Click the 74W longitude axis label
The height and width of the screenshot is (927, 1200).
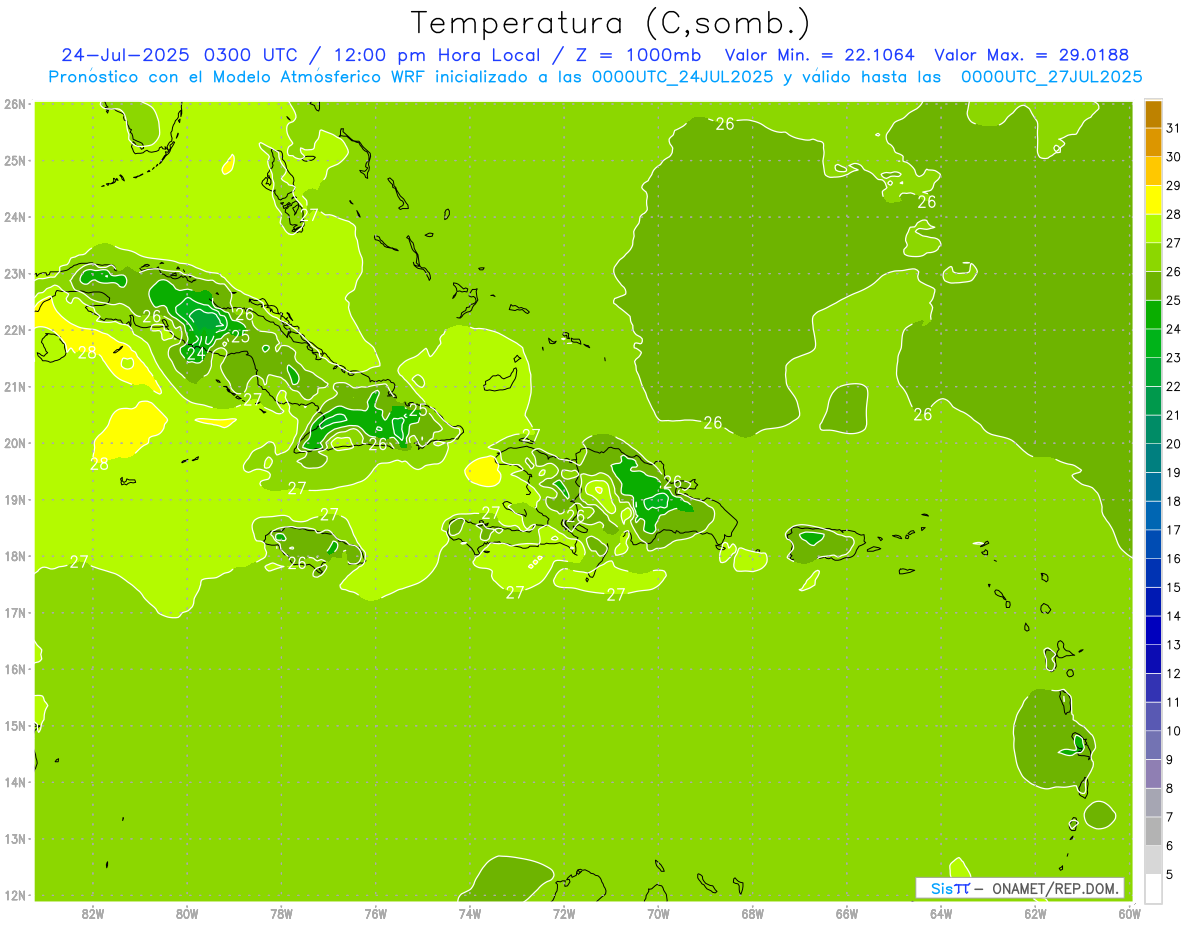(470, 913)
